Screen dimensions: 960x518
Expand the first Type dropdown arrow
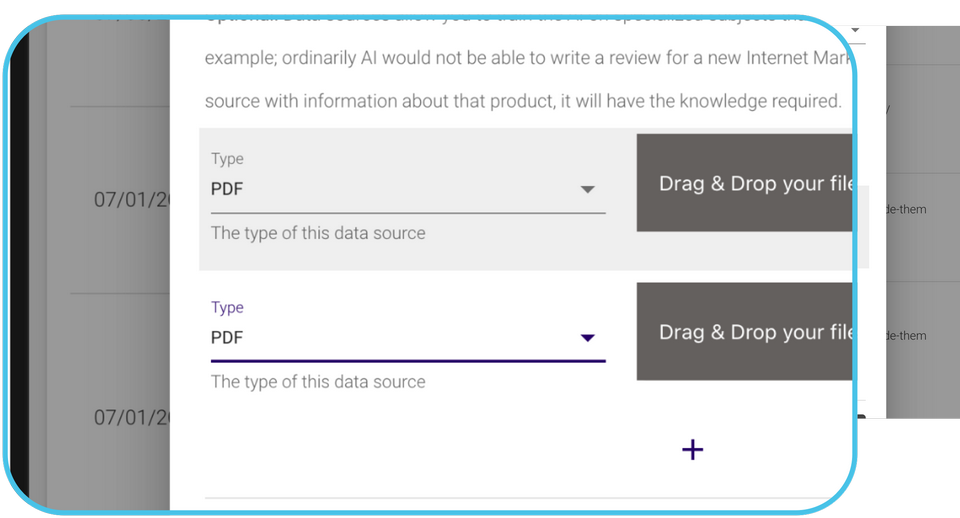(588, 190)
